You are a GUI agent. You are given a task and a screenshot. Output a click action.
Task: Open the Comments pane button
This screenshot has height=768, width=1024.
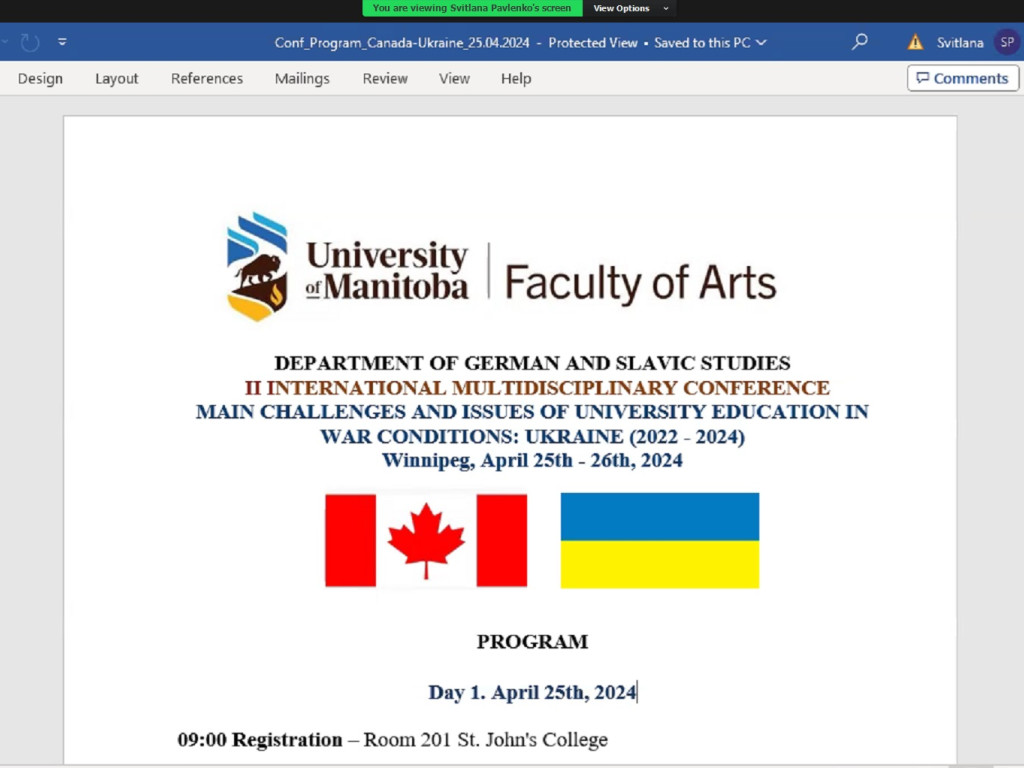click(963, 78)
